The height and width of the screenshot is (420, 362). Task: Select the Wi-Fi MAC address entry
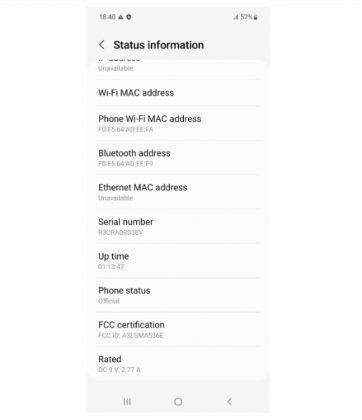pyautogui.click(x=178, y=93)
